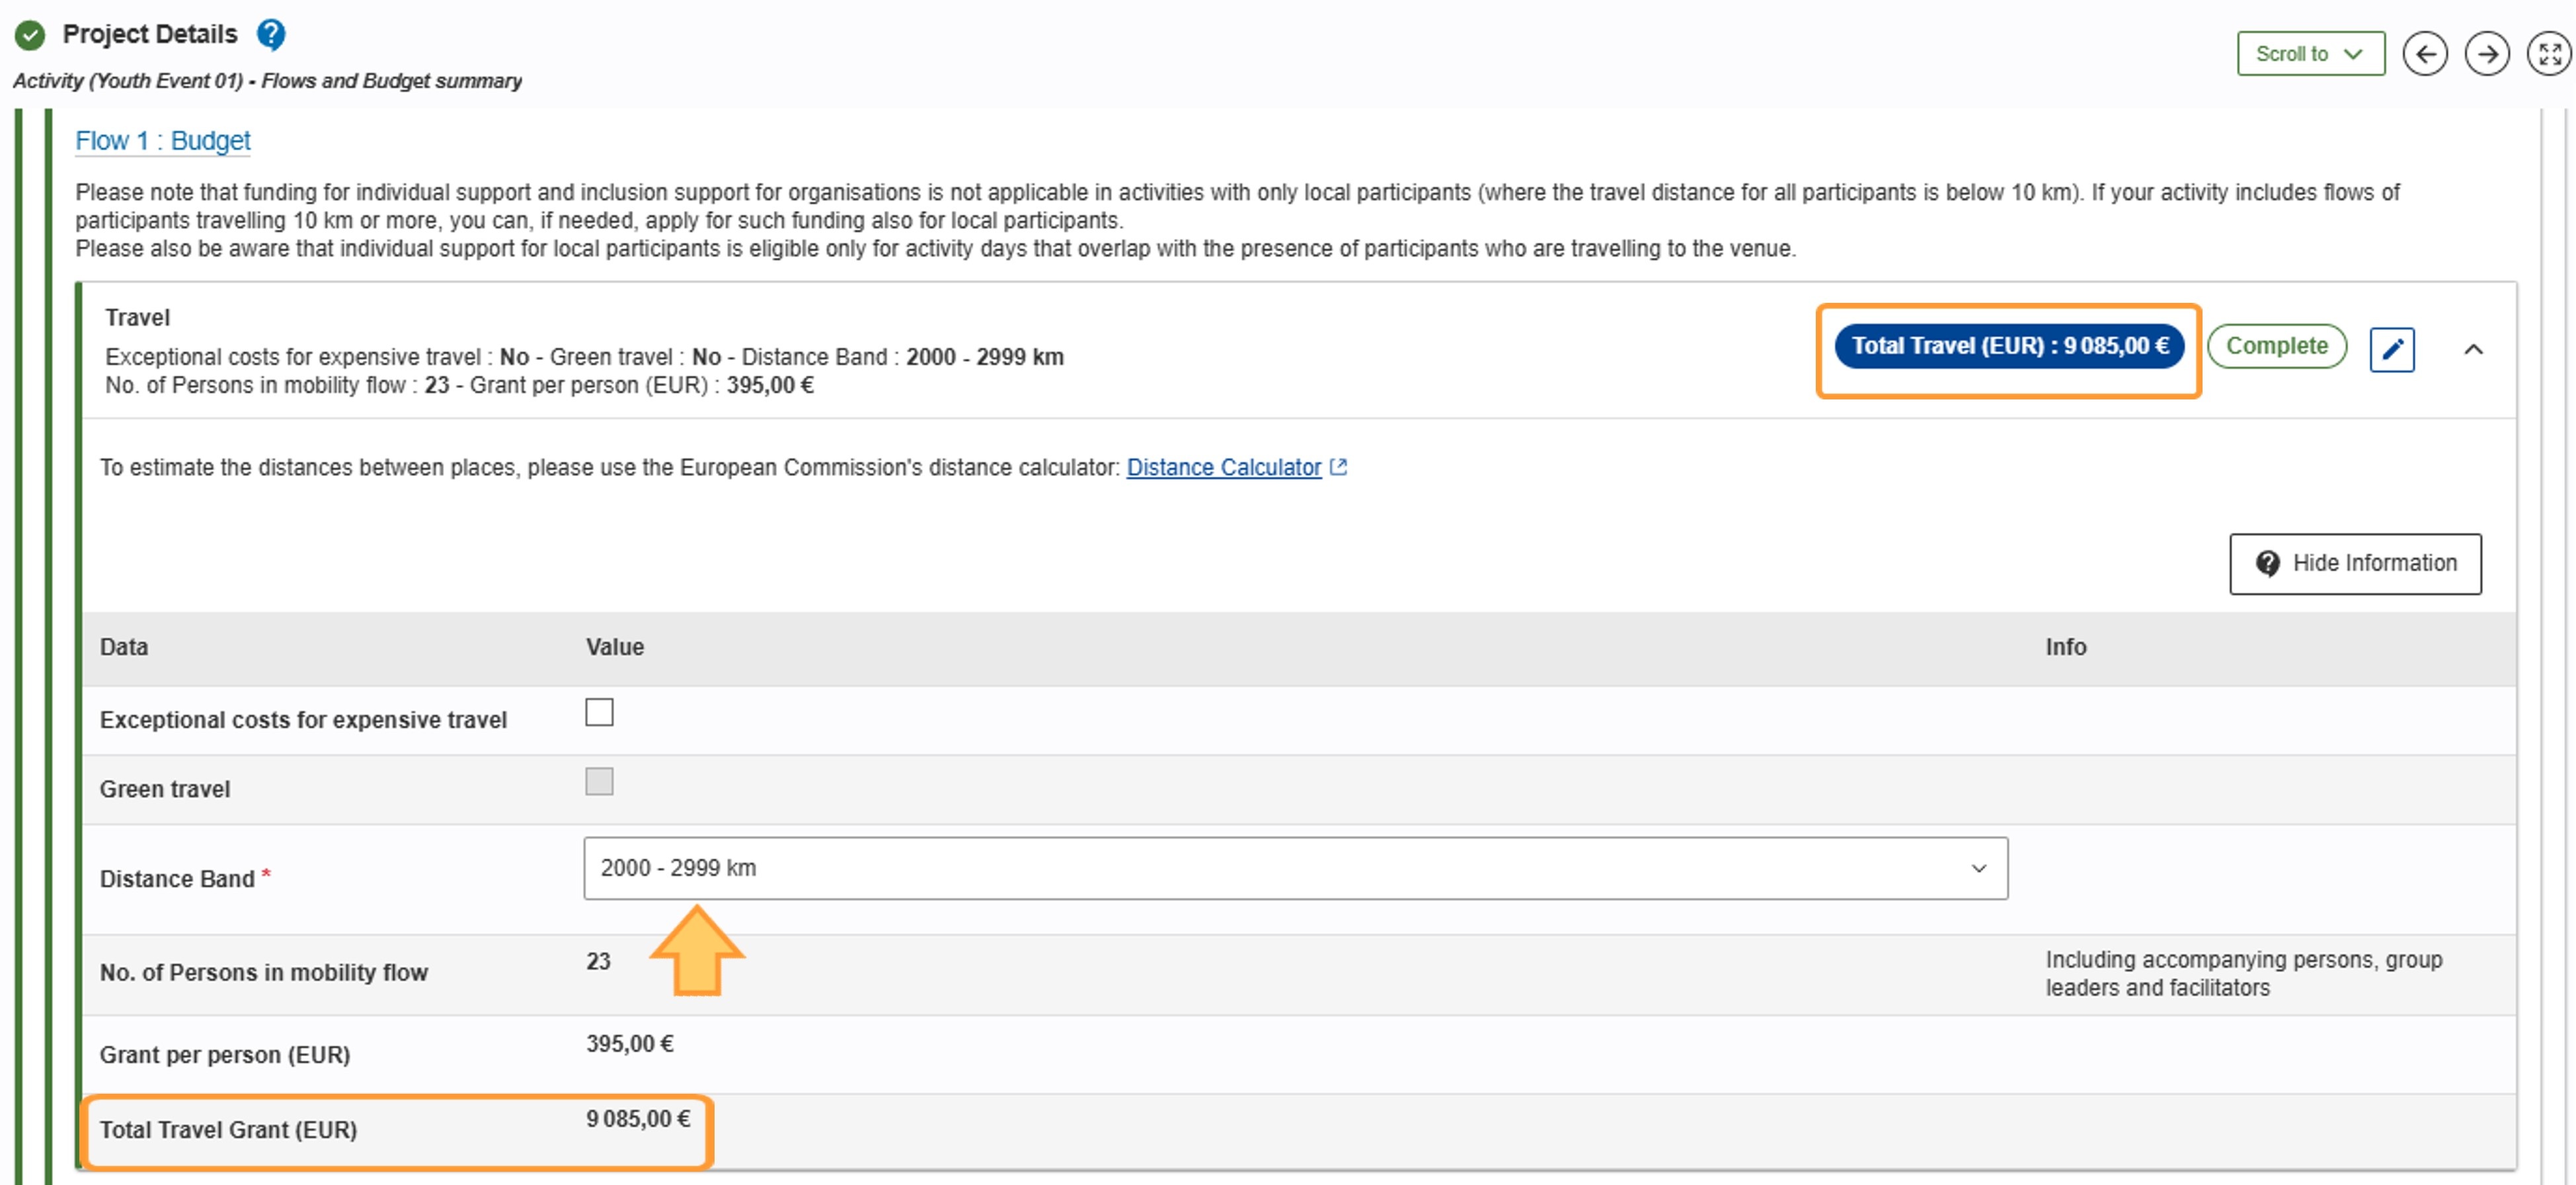Open the Distance Band dropdown

tap(1295, 868)
